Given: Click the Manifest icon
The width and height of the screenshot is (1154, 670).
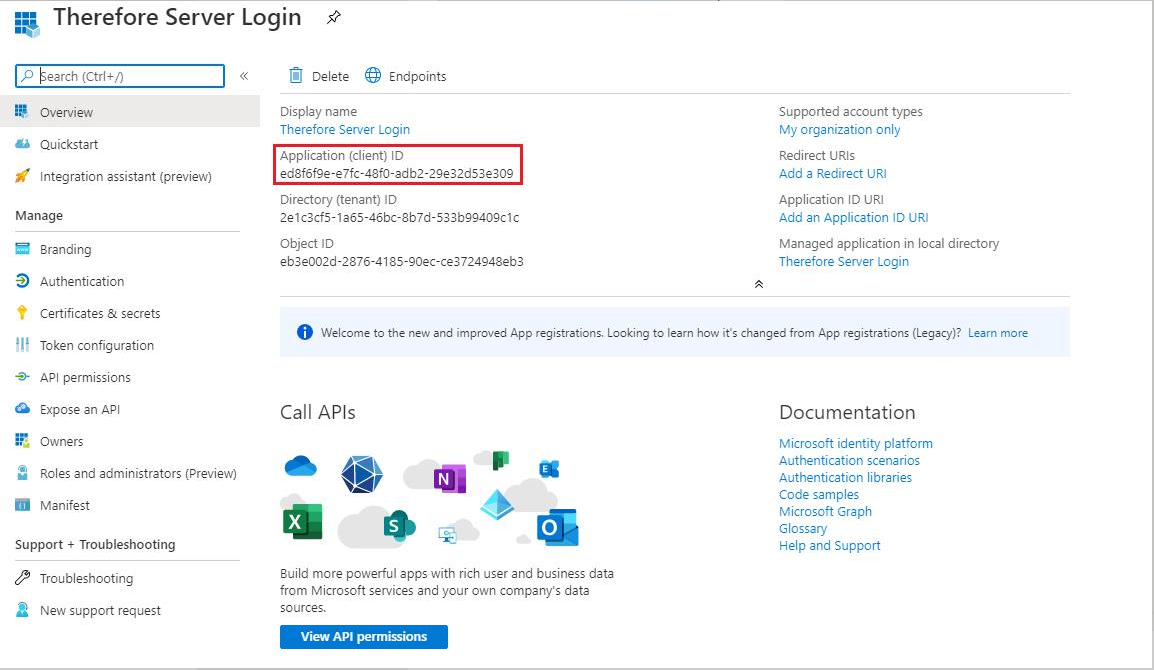Looking at the screenshot, I should 22,505.
